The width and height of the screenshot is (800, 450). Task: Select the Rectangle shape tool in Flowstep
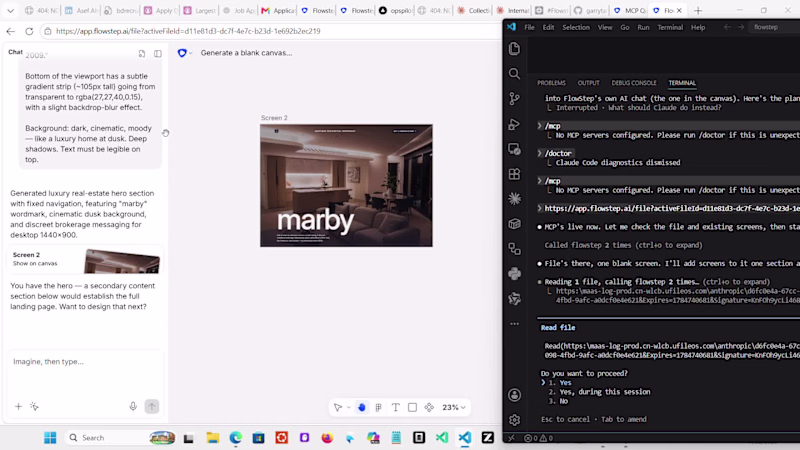click(x=412, y=407)
